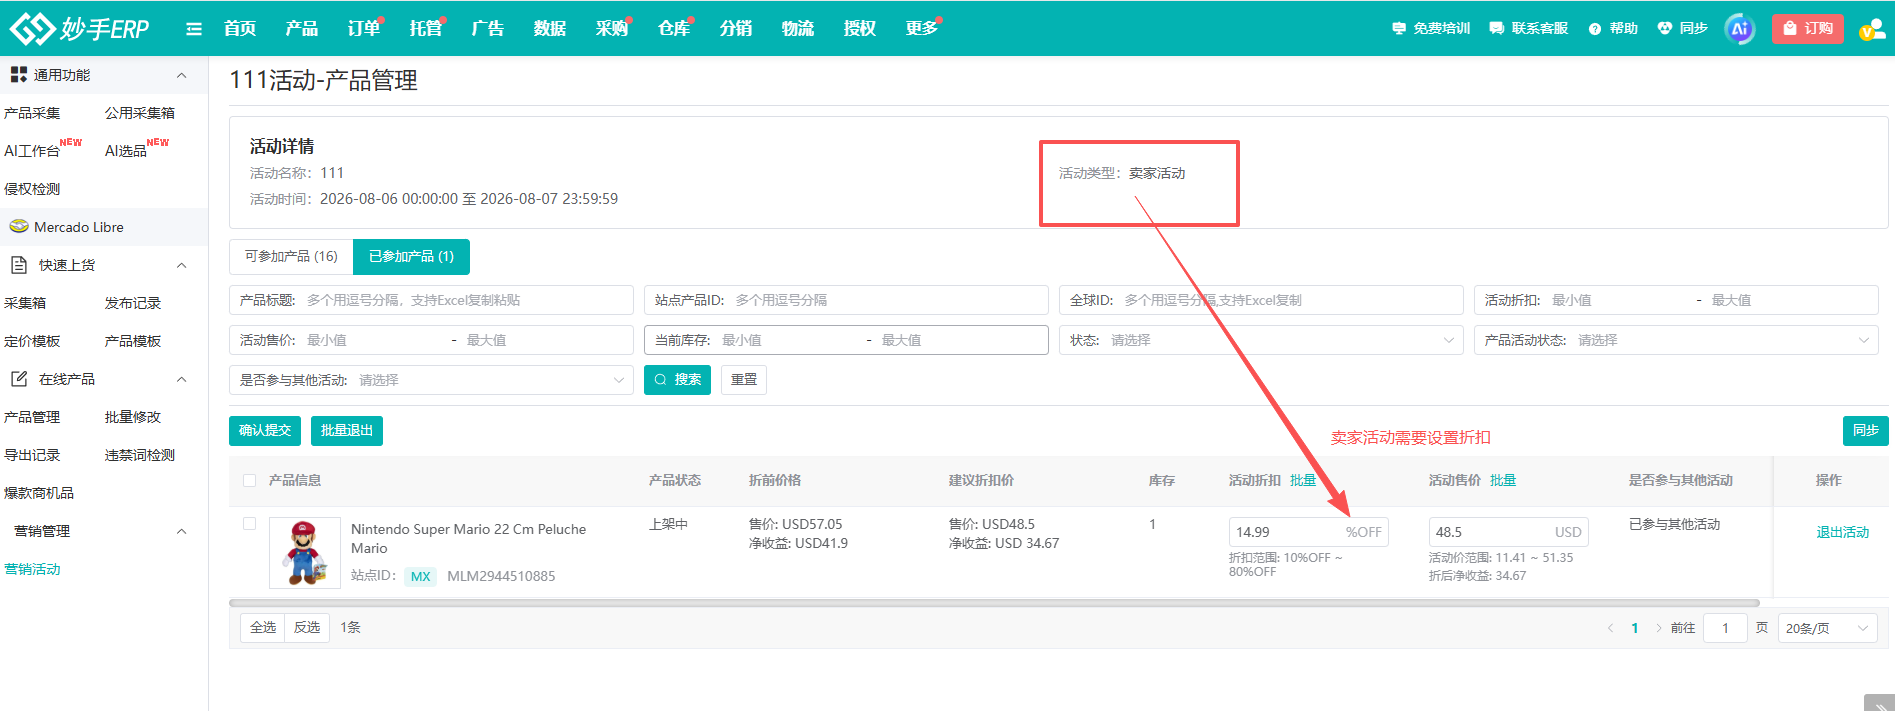Open 首页 in top navigation
This screenshot has height=711, width=1895.
tap(240, 28)
